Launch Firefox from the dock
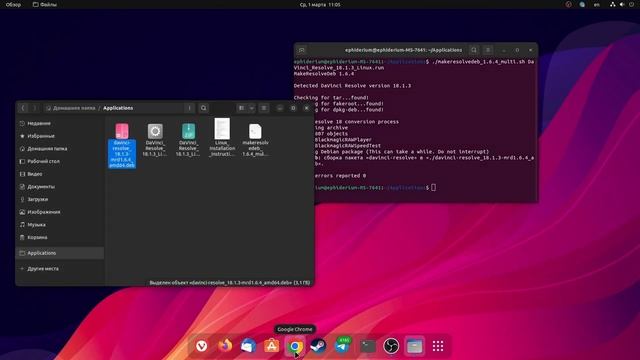Screen dimensions: 640x360 (225, 346)
